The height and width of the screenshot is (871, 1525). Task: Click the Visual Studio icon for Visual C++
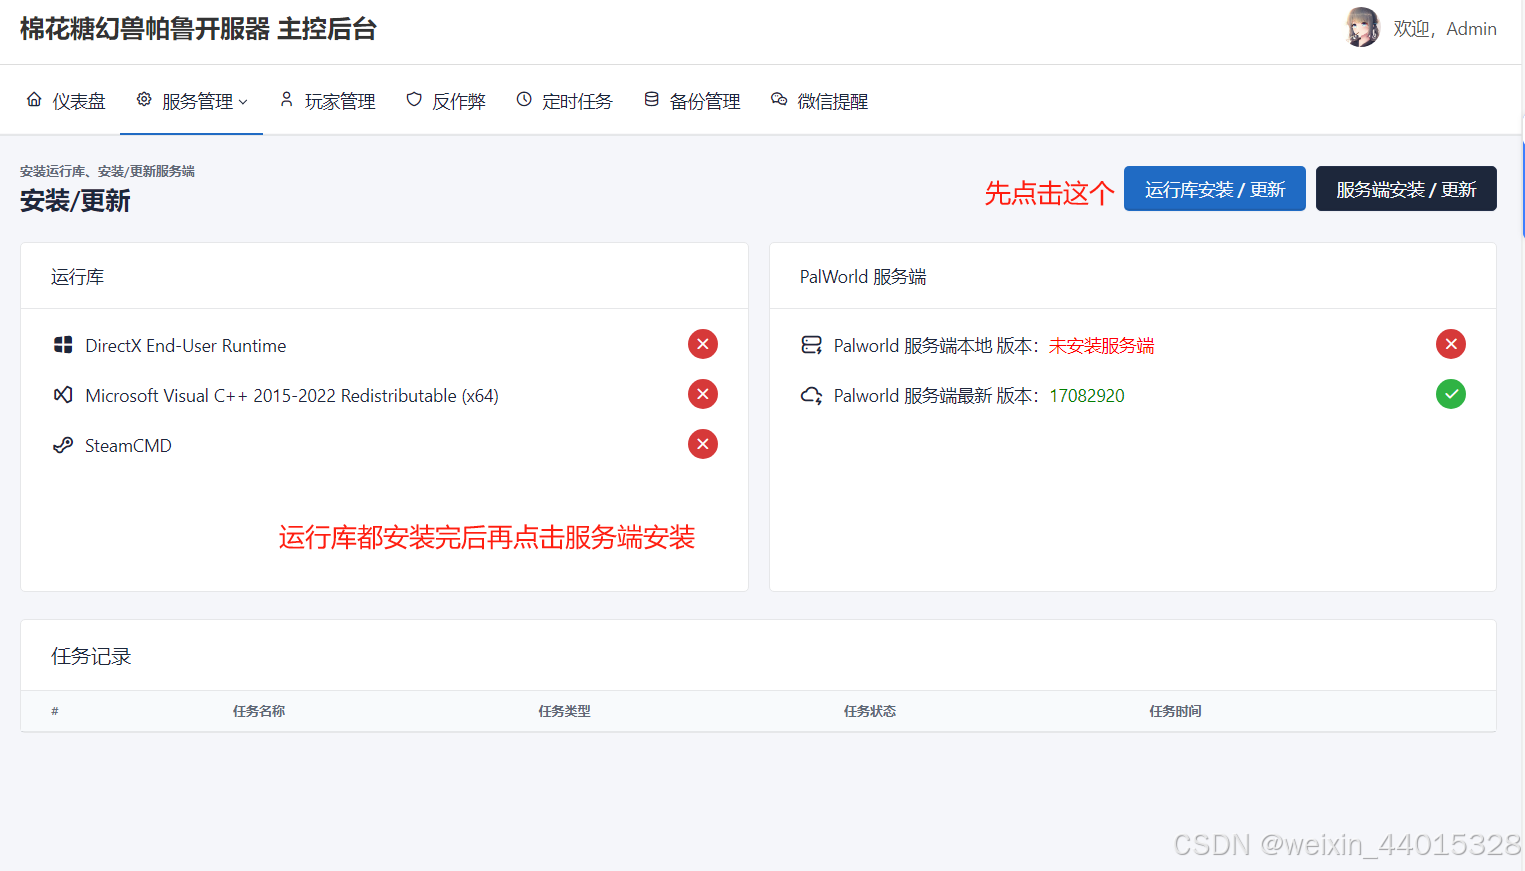[63, 395]
